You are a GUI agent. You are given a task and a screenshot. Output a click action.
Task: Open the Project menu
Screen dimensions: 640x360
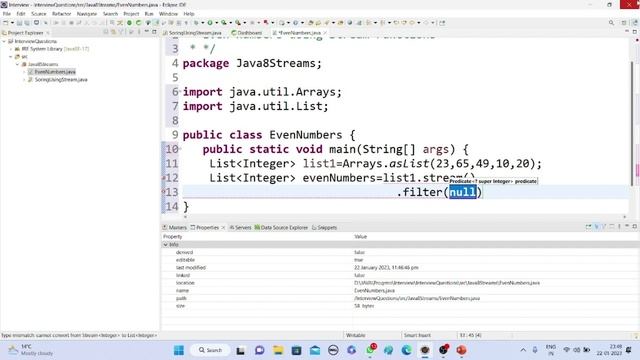131,13
